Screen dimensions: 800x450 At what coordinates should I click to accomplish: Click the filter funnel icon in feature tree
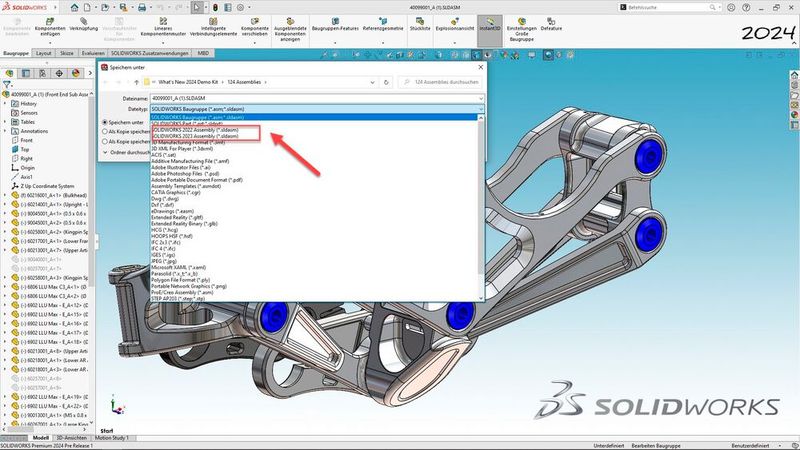7,85
